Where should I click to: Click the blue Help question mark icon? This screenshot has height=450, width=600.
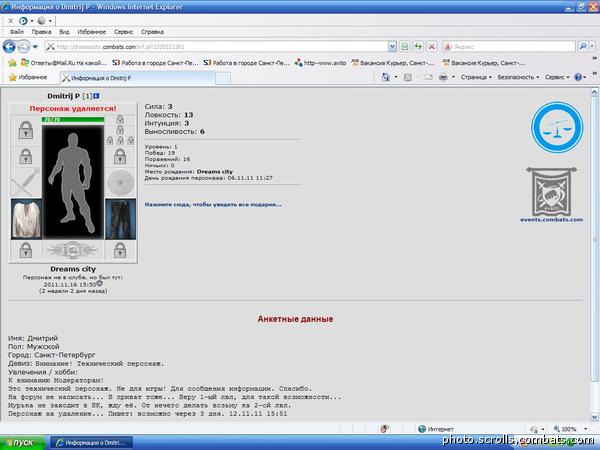pyautogui.click(x=578, y=77)
